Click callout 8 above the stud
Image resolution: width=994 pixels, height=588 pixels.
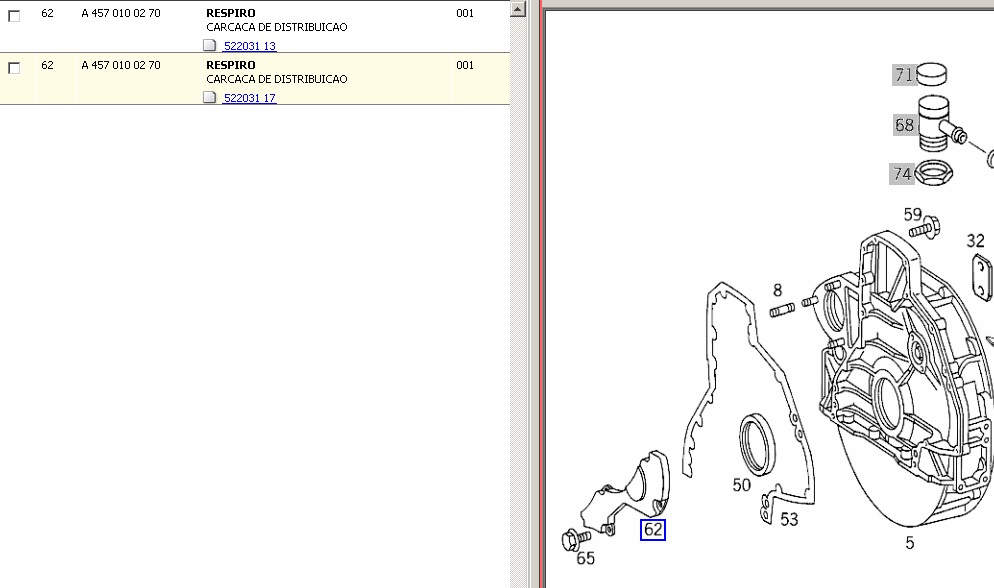(777, 291)
